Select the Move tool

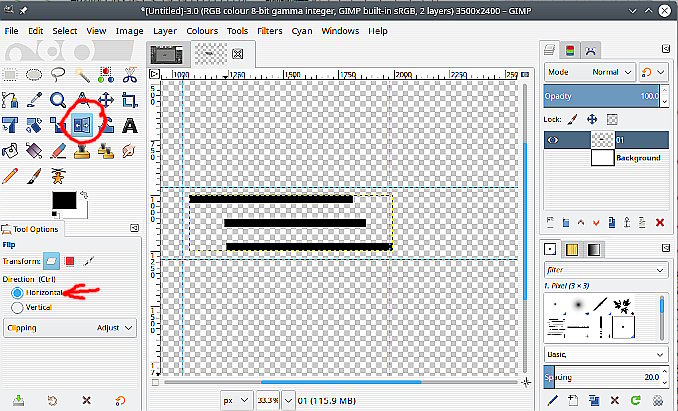coord(106,100)
